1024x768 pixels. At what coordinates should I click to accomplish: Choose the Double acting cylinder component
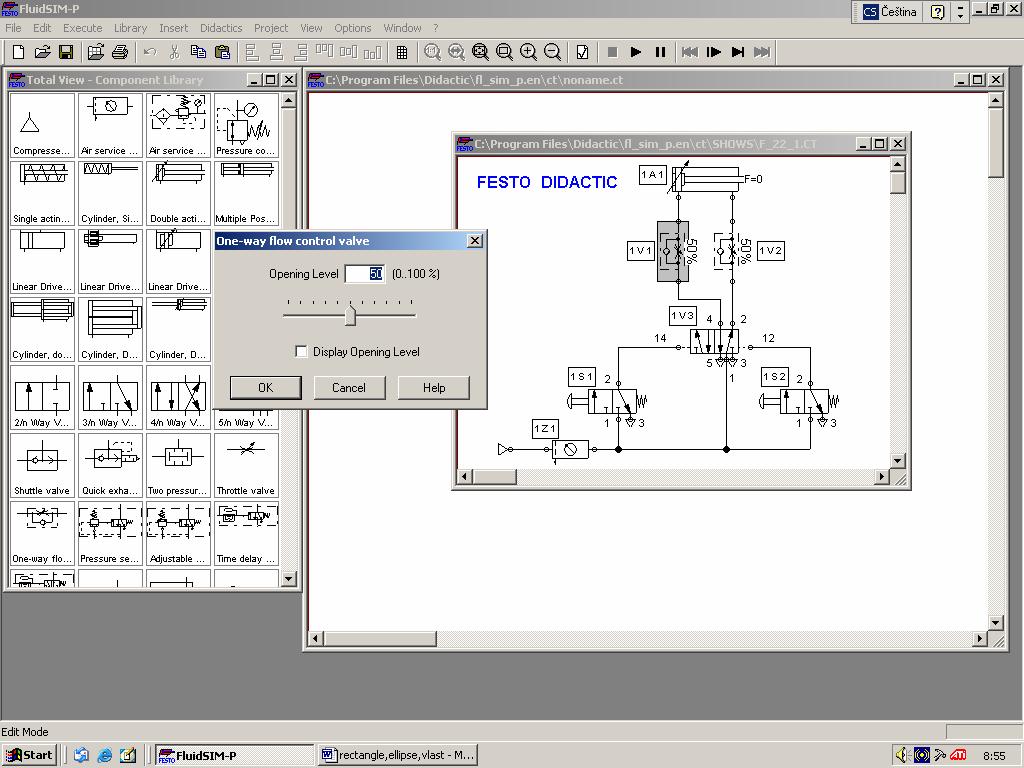[178, 193]
